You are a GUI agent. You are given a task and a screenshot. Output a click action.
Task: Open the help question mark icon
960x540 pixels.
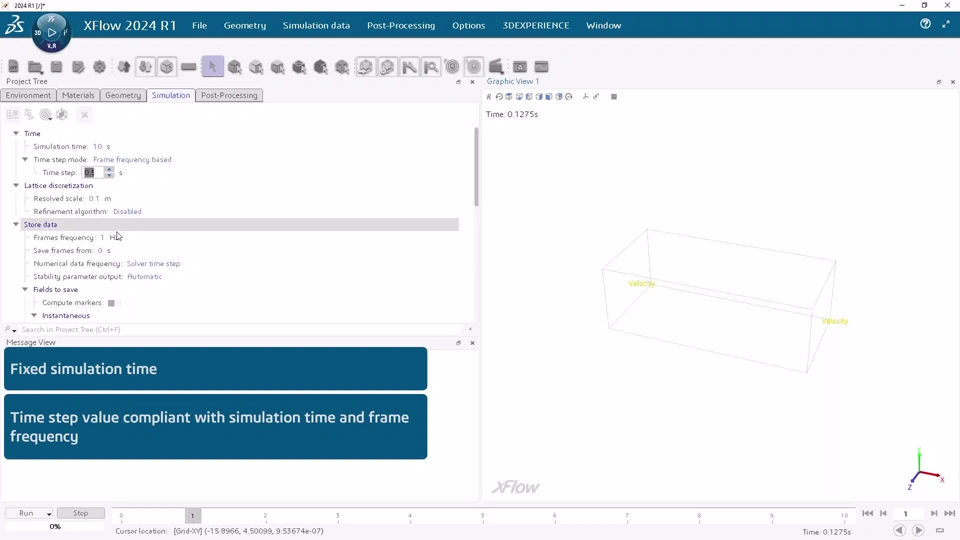(925, 24)
